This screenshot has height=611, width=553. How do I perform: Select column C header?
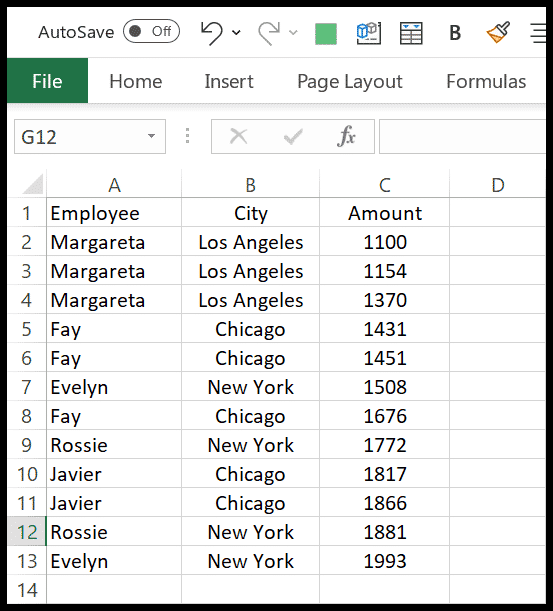click(x=385, y=184)
